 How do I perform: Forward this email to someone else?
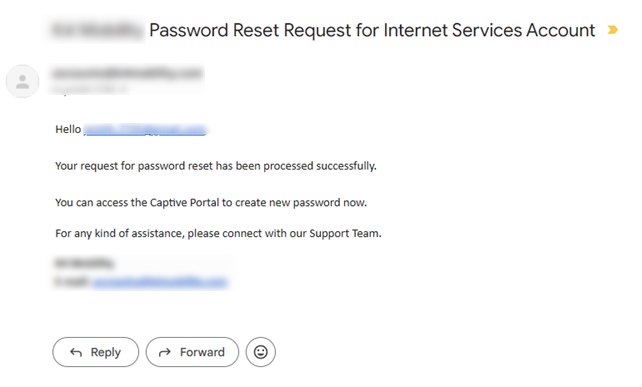(192, 352)
